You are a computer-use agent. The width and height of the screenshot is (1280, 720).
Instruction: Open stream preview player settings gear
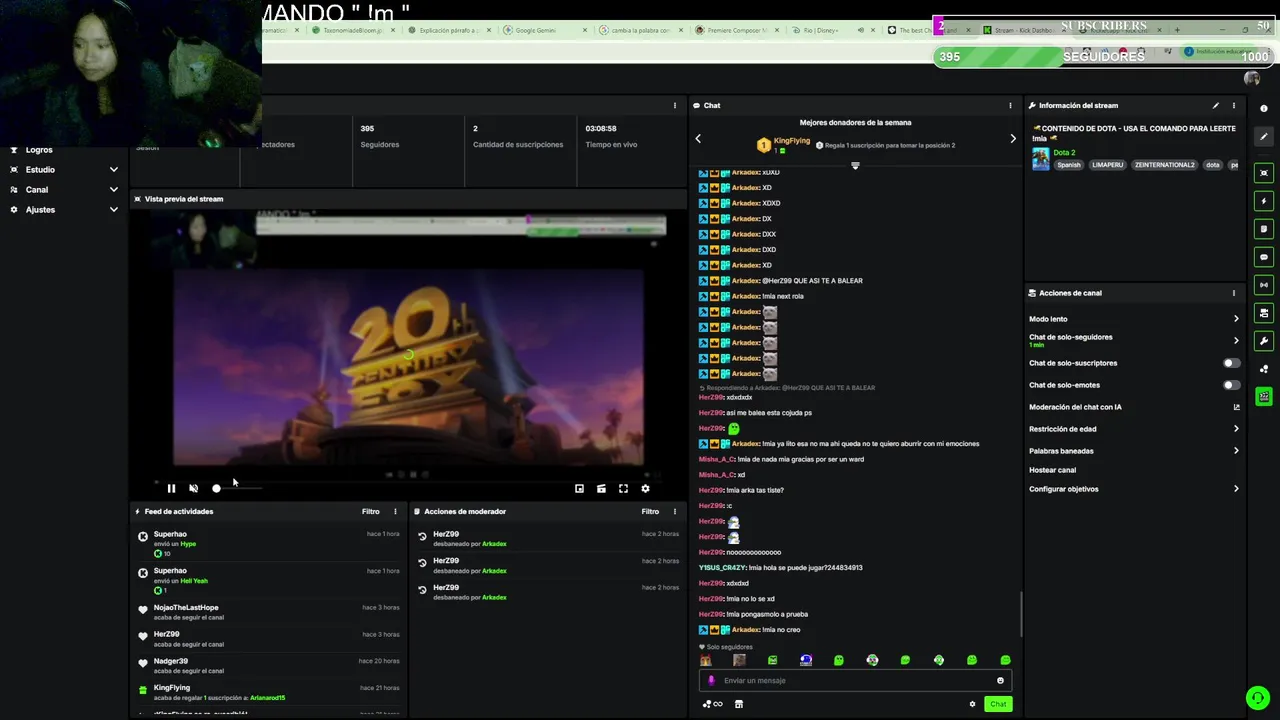pyautogui.click(x=645, y=489)
